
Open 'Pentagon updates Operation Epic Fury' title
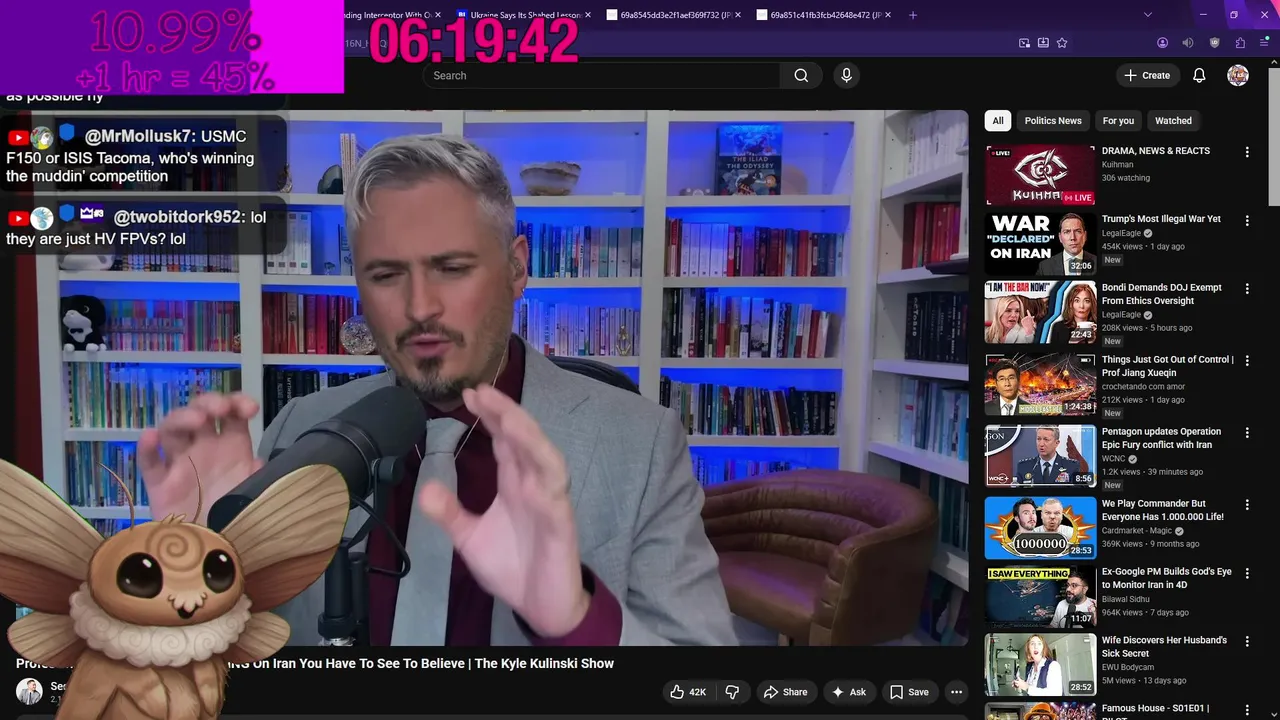coord(1161,438)
